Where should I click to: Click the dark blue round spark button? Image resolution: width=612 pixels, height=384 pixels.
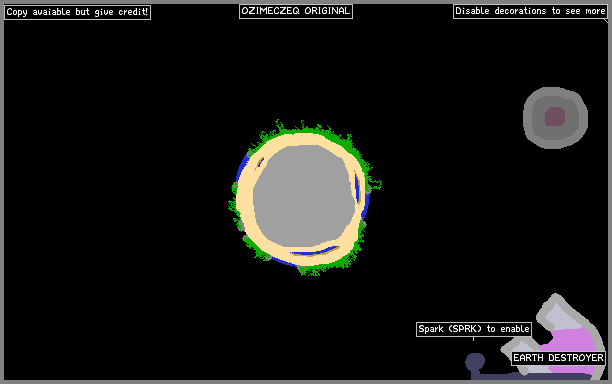coord(475,362)
